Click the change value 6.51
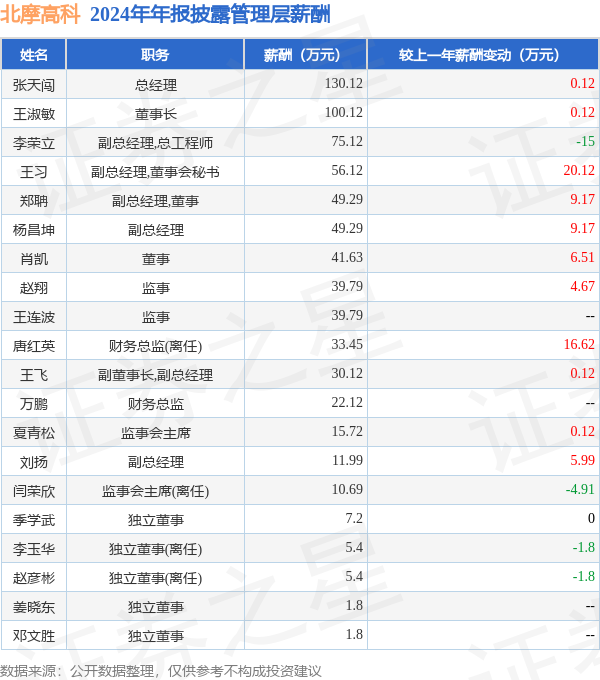The width and height of the screenshot is (600, 680). coord(582,258)
